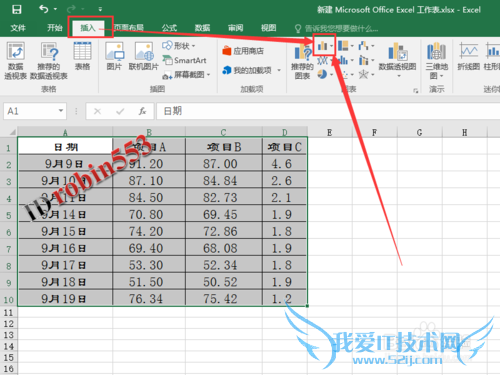Switch to the 审阅 (Review) tab
The width and height of the screenshot is (500, 375).
[x=236, y=28]
